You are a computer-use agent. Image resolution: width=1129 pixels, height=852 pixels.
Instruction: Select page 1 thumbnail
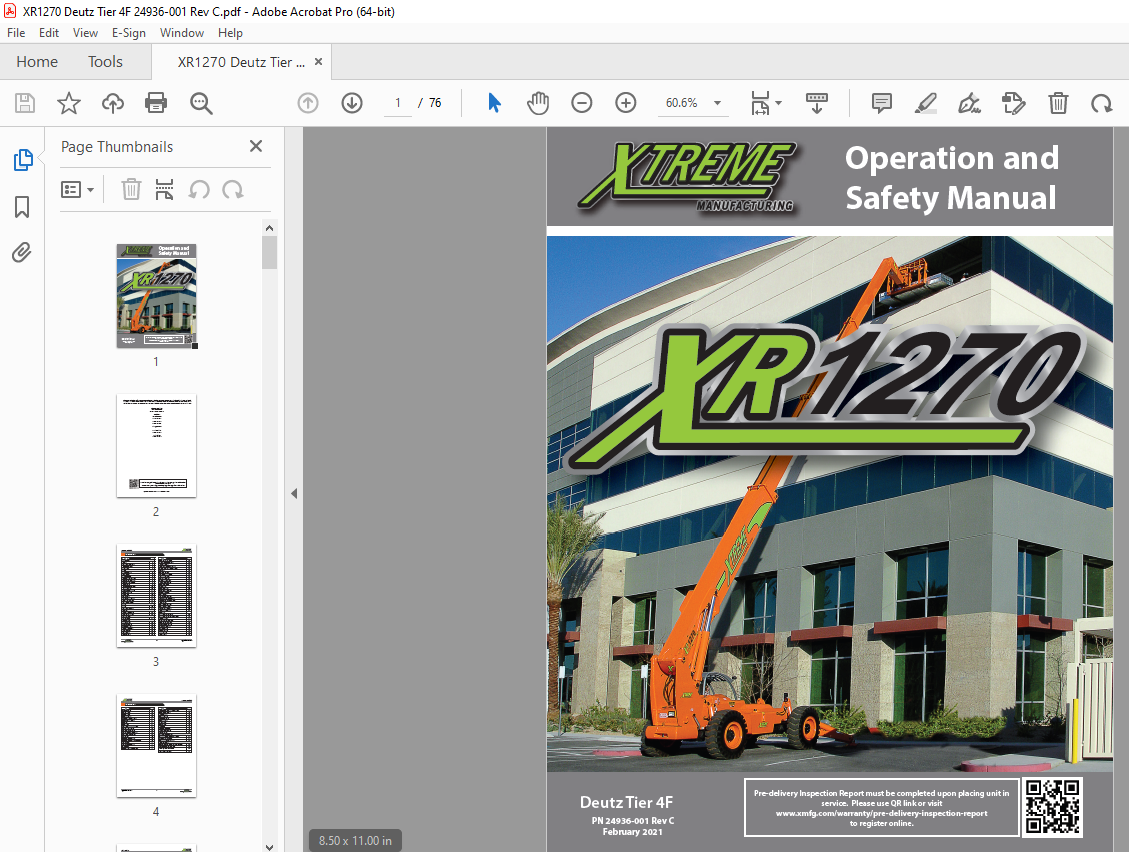[156, 296]
